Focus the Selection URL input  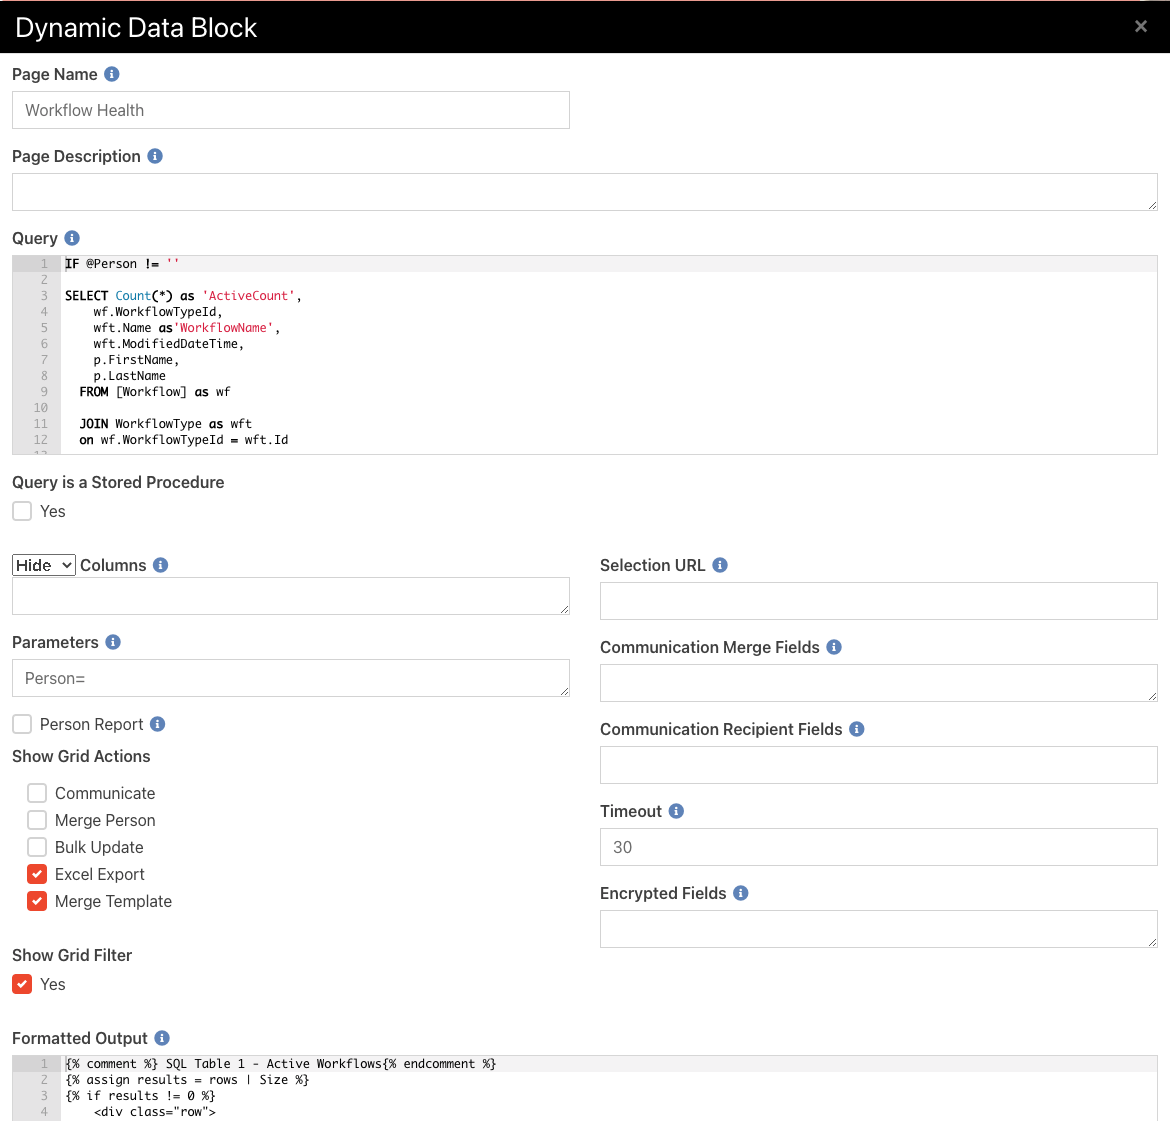click(x=879, y=601)
